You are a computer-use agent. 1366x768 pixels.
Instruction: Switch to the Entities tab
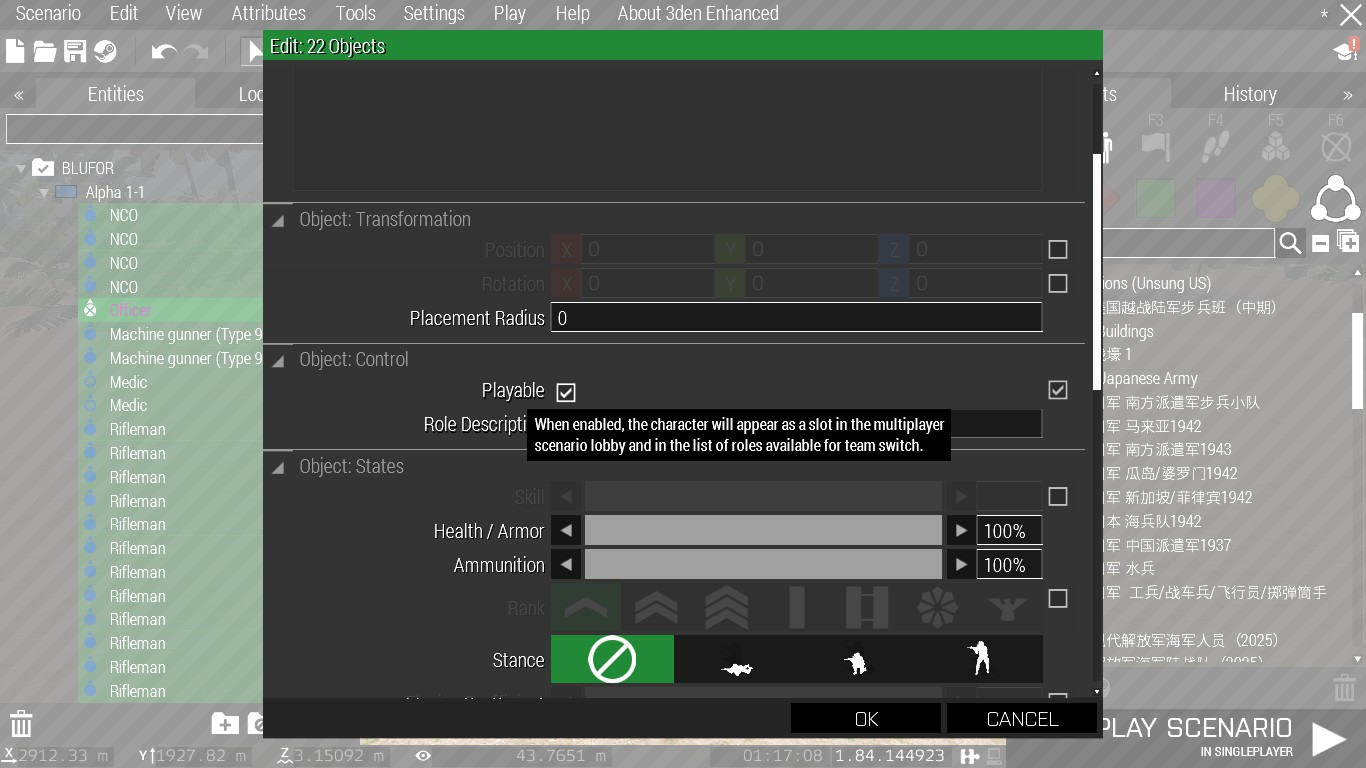coord(116,94)
